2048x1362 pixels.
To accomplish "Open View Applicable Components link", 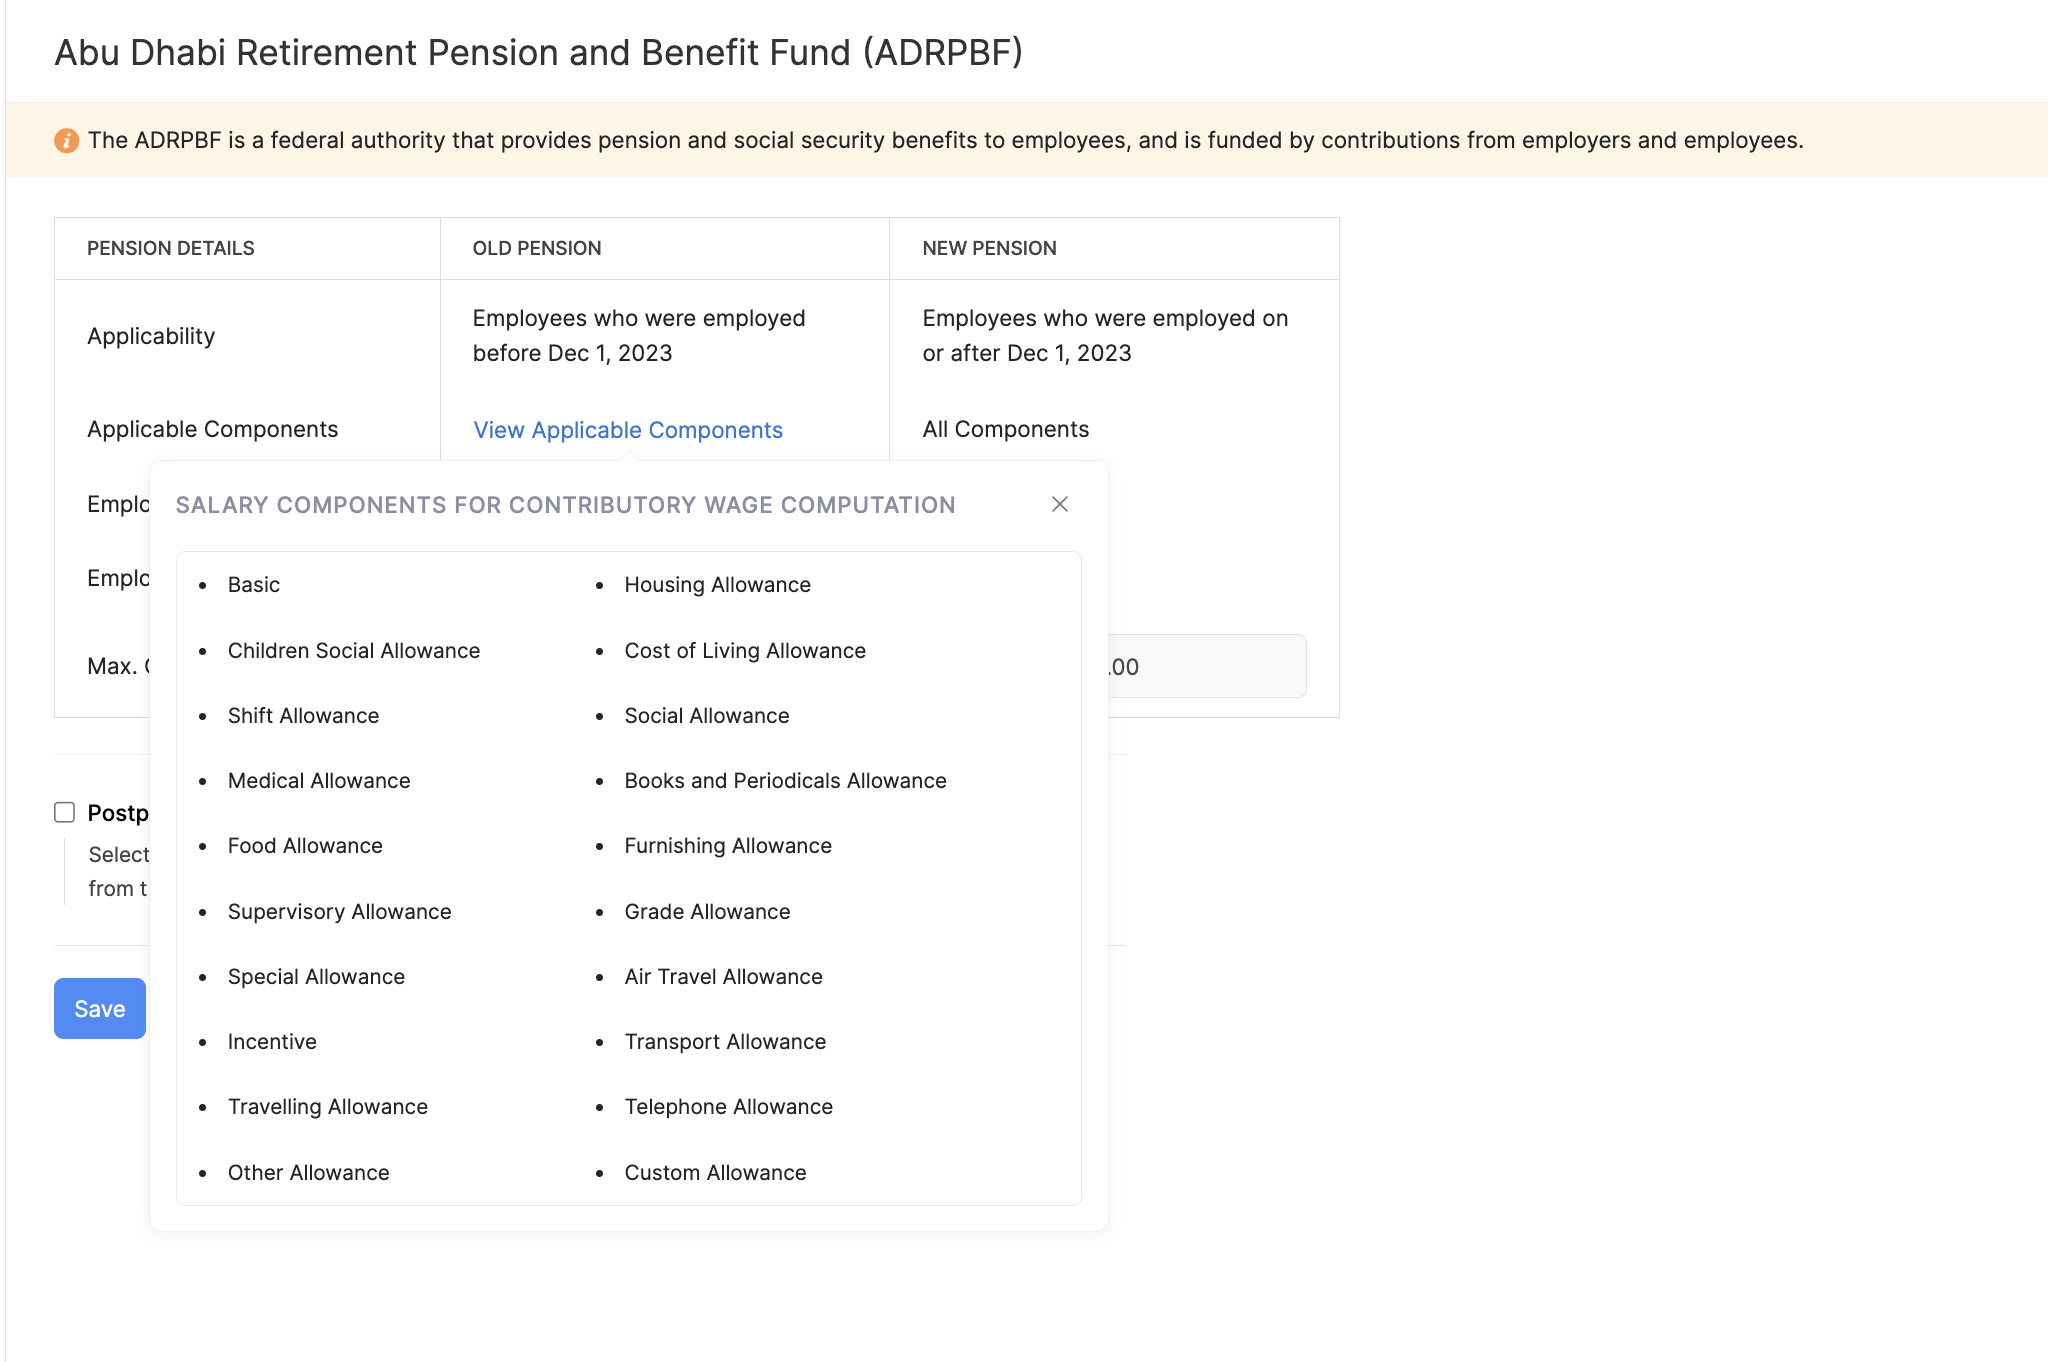I will [627, 430].
